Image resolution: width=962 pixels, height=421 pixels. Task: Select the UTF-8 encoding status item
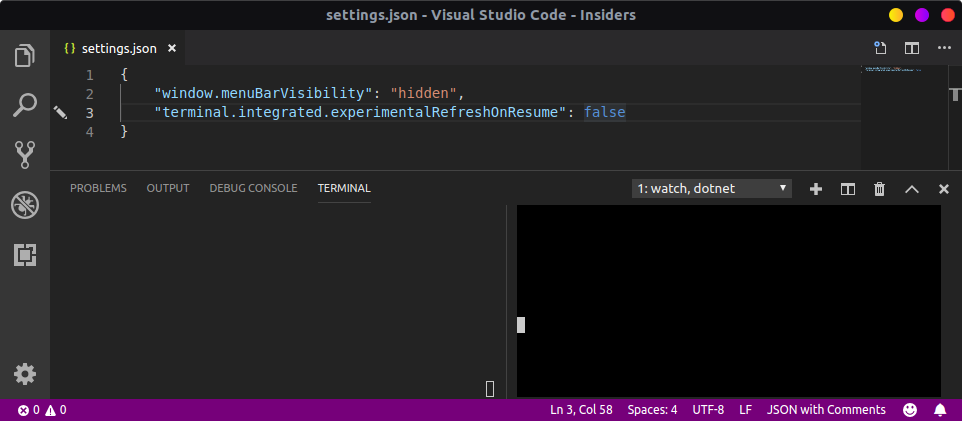click(708, 410)
